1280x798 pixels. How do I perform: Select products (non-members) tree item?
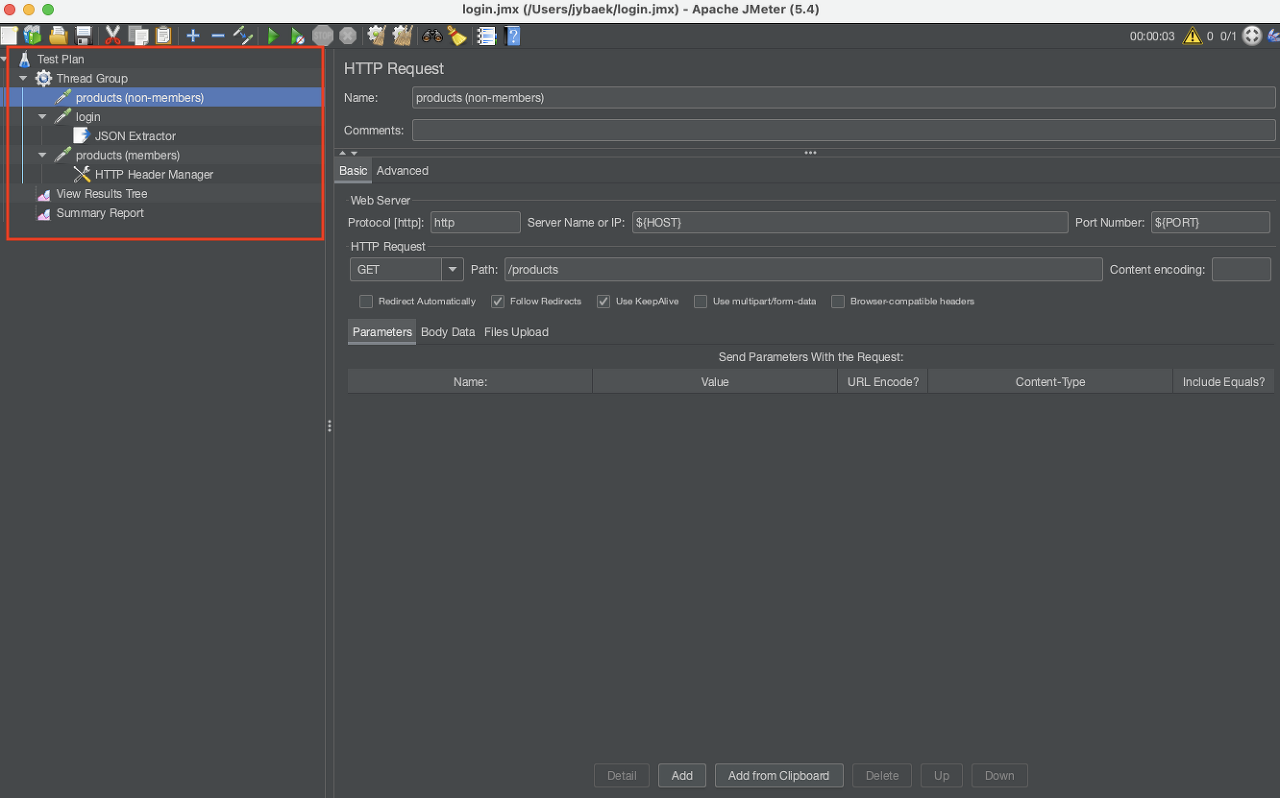click(x=140, y=97)
